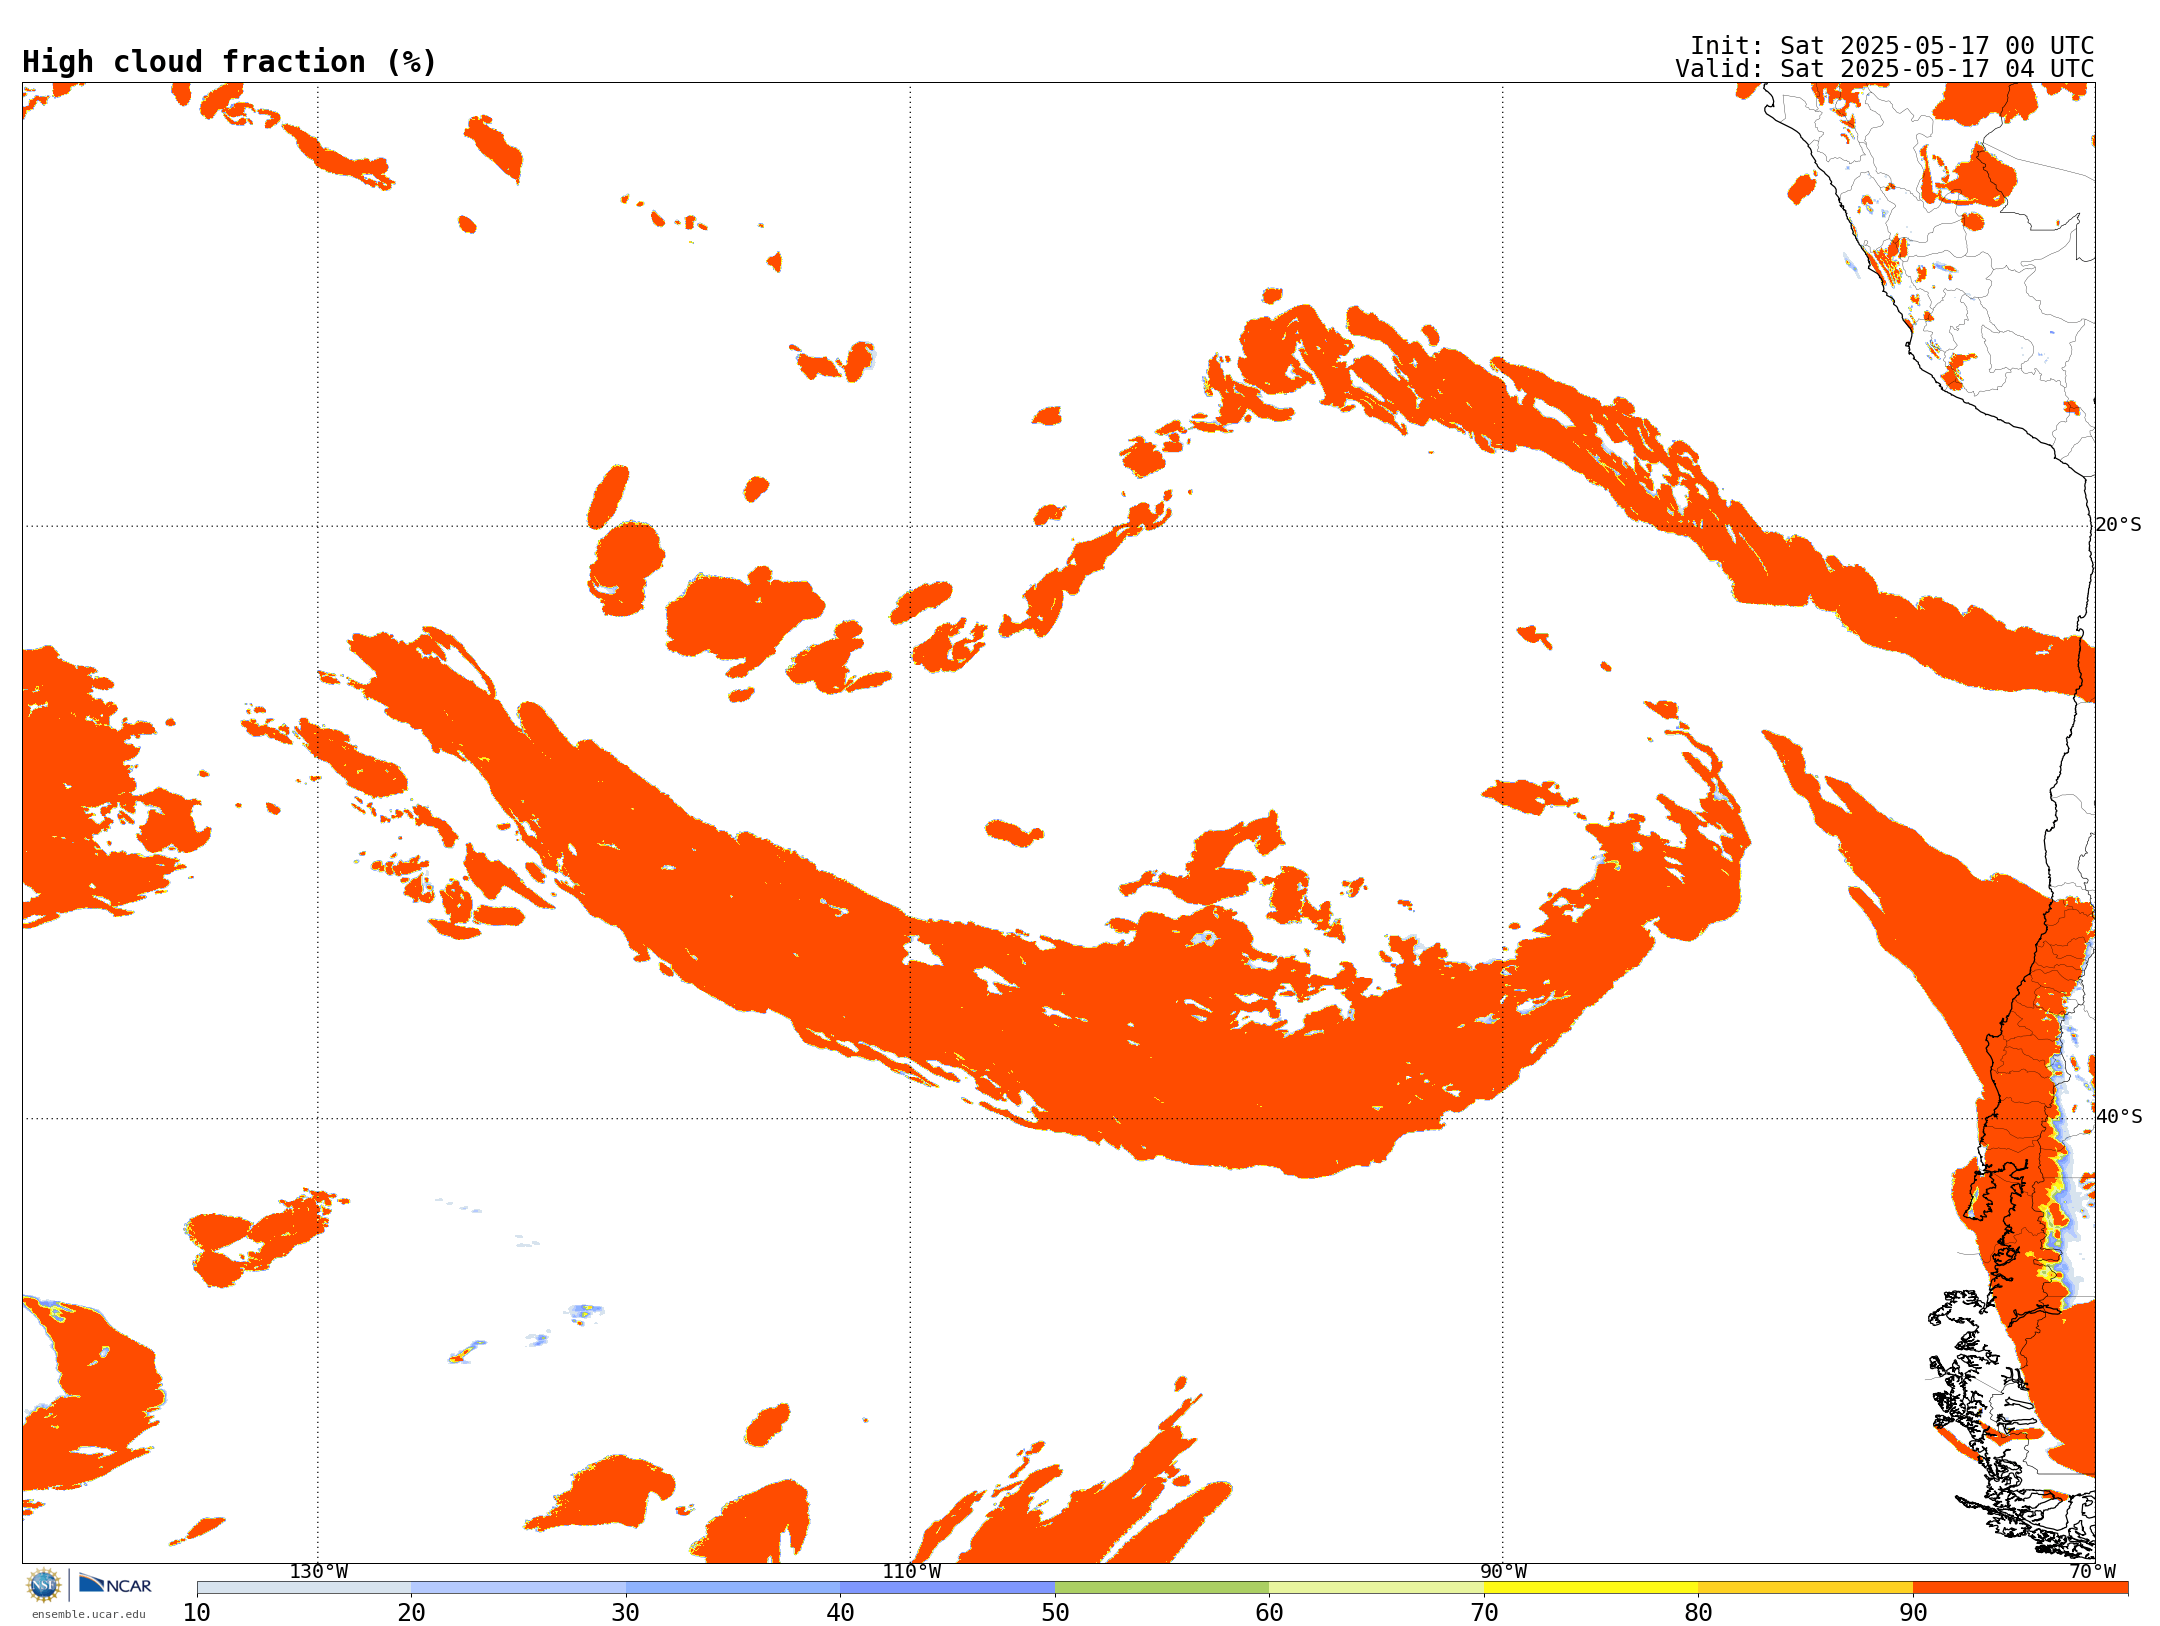Select the 40-50 periwinkle colorbar segment

[x=948, y=1588]
